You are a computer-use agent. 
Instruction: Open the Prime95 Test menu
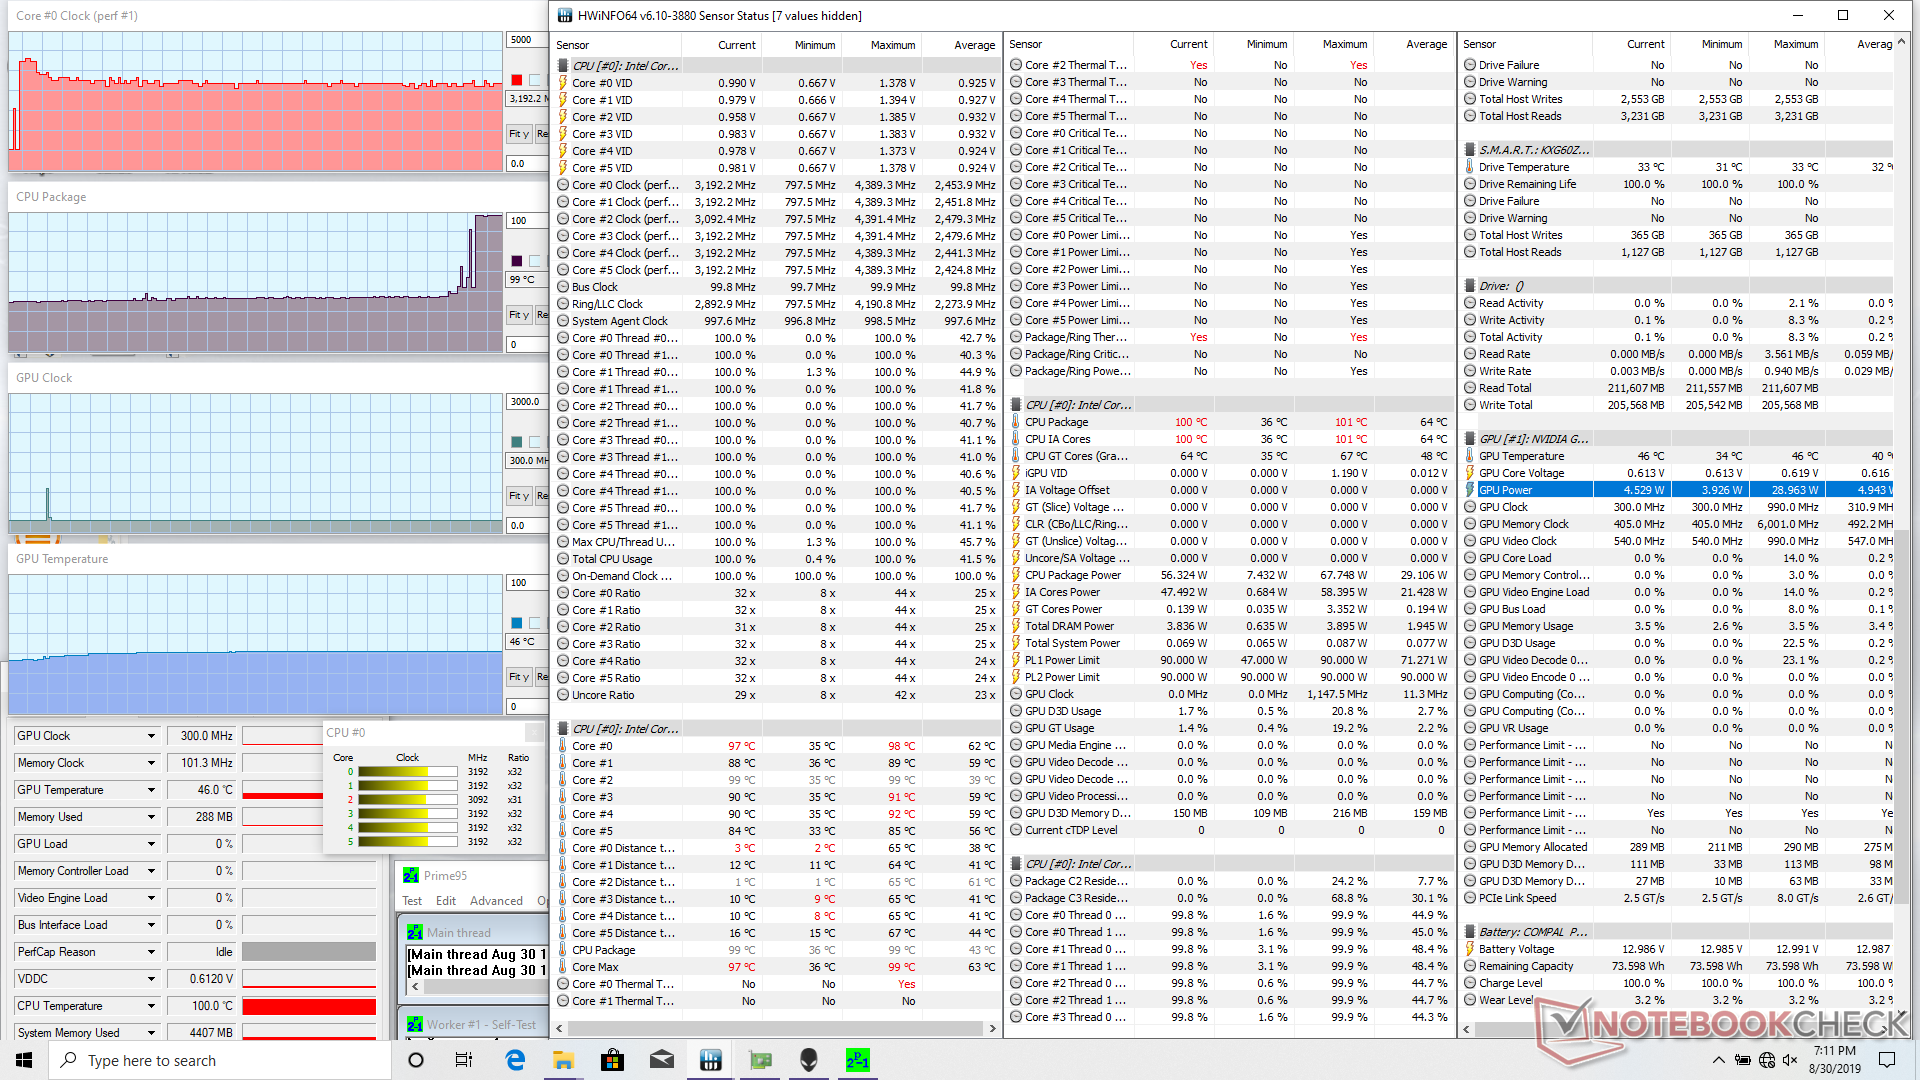pos(412,901)
